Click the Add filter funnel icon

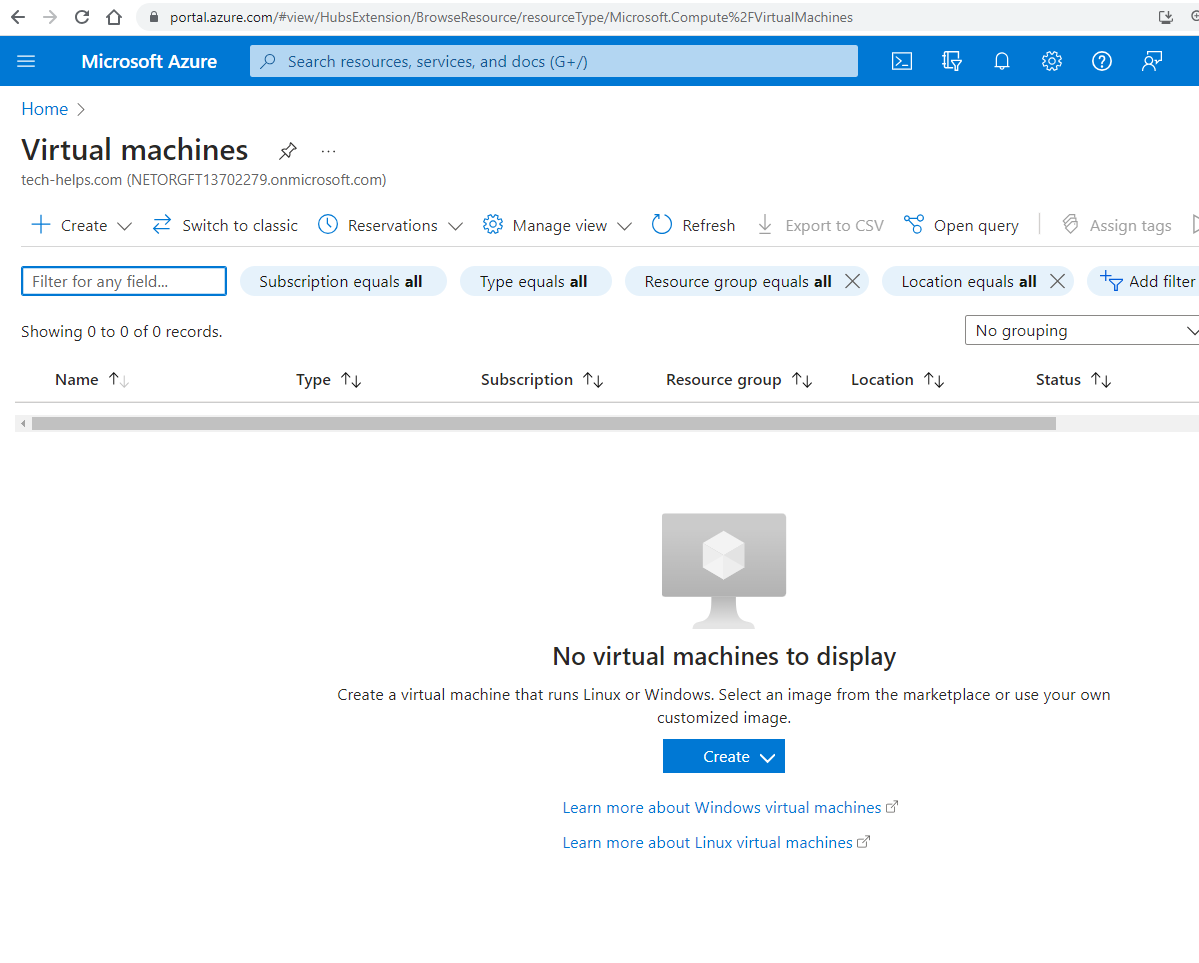pyautogui.click(x=1111, y=281)
